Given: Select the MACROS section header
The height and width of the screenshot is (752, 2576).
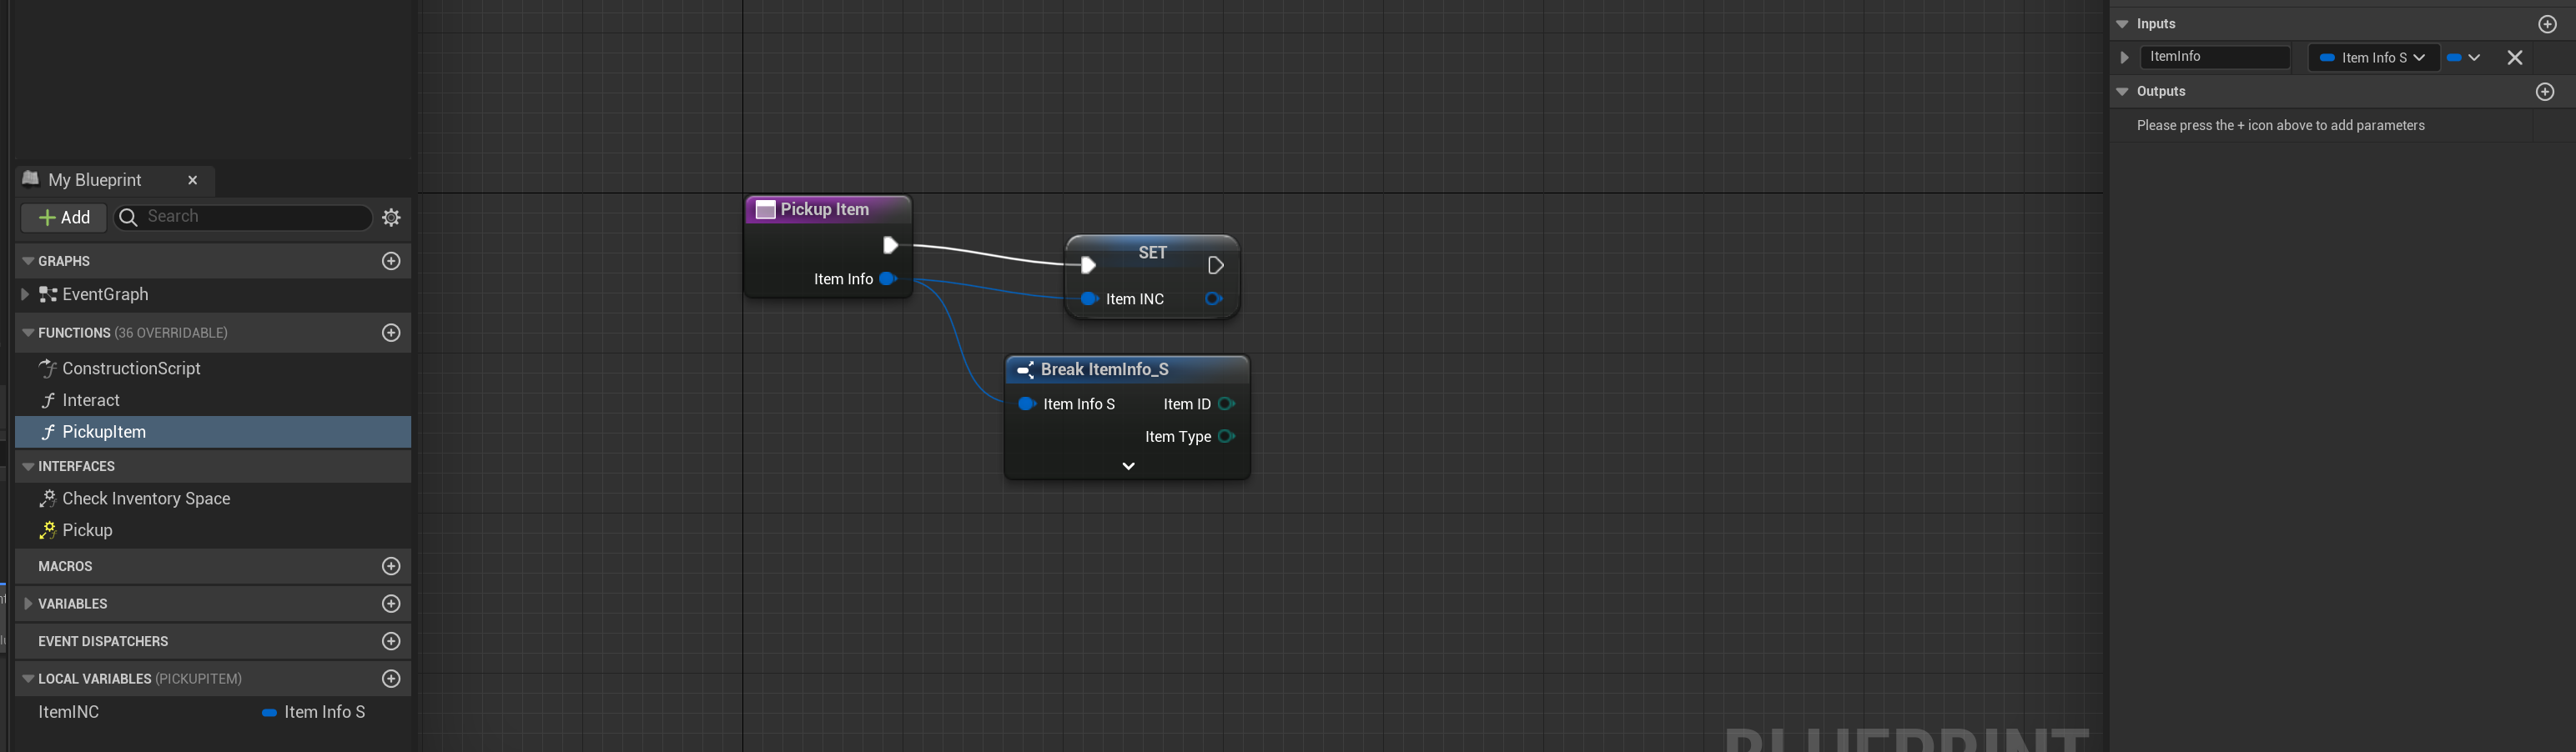Looking at the screenshot, I should [213, 566].
